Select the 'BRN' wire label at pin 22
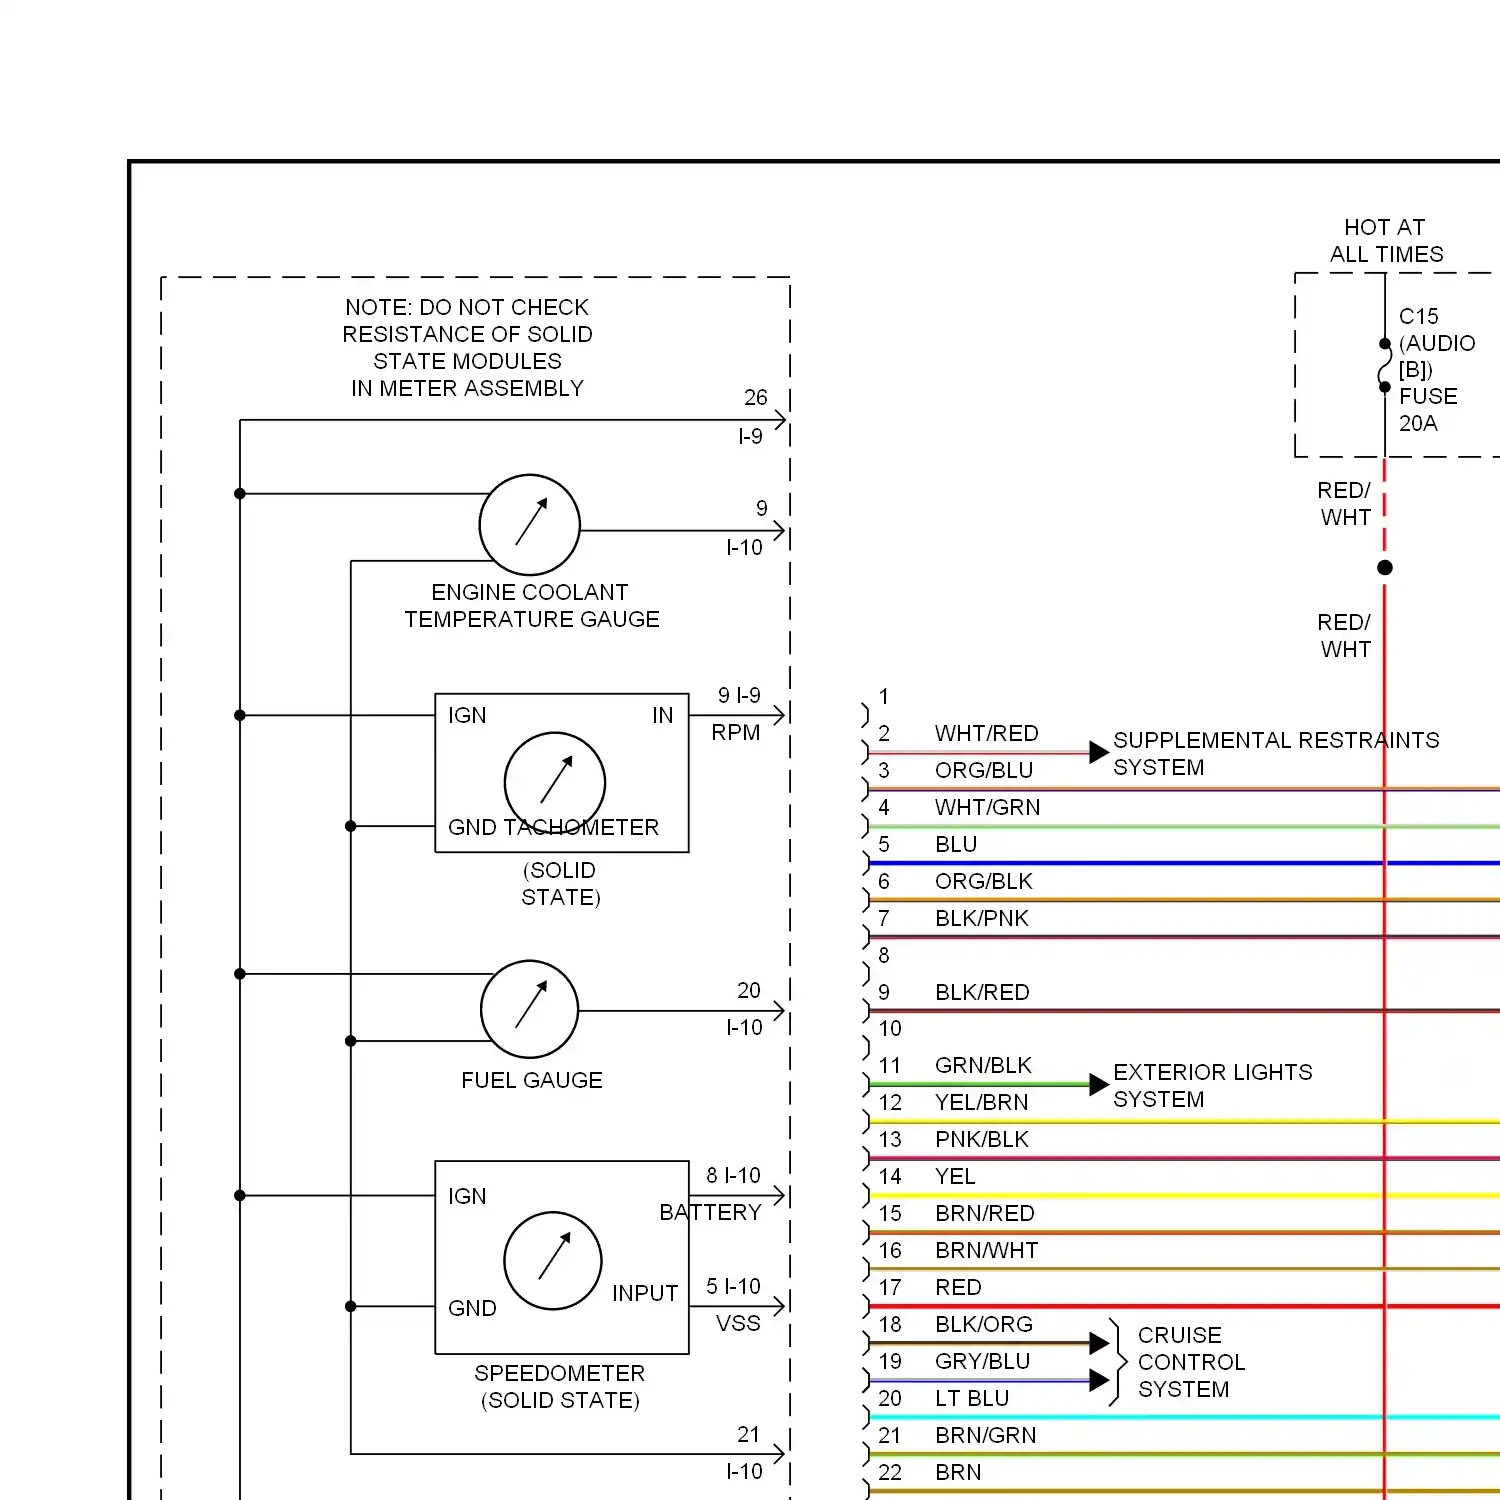 (x=958, y=1472)
